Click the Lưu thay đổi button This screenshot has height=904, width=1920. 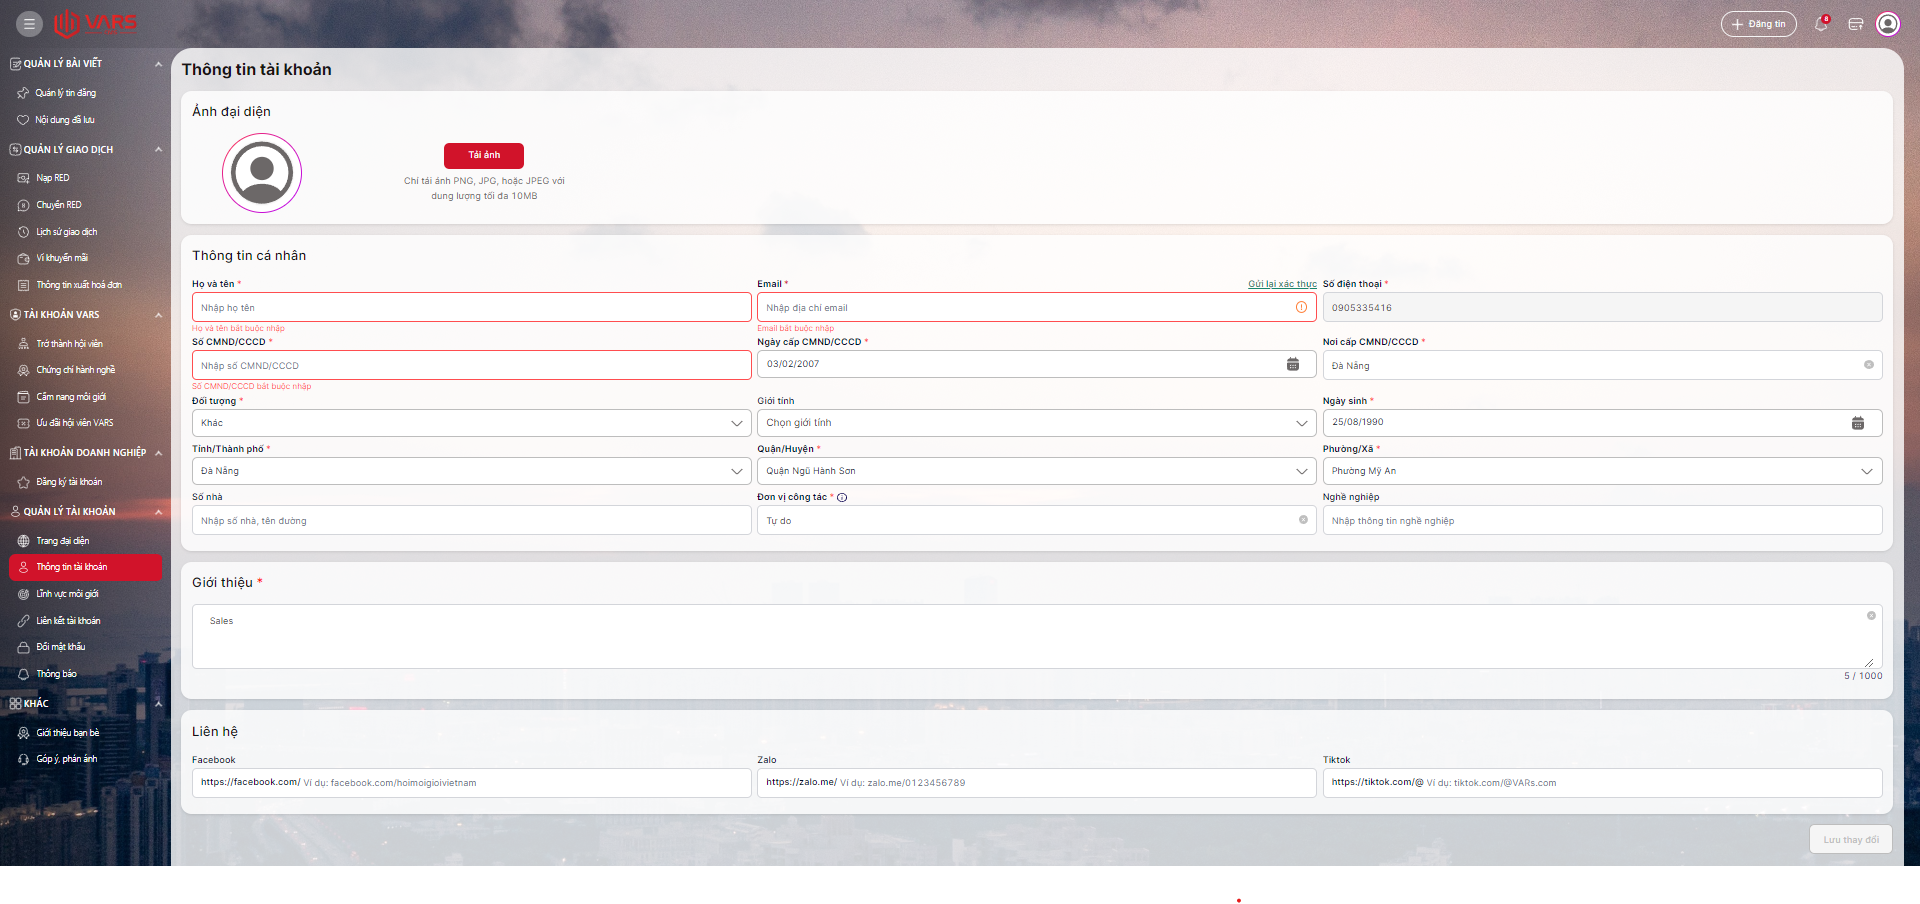1851,840
